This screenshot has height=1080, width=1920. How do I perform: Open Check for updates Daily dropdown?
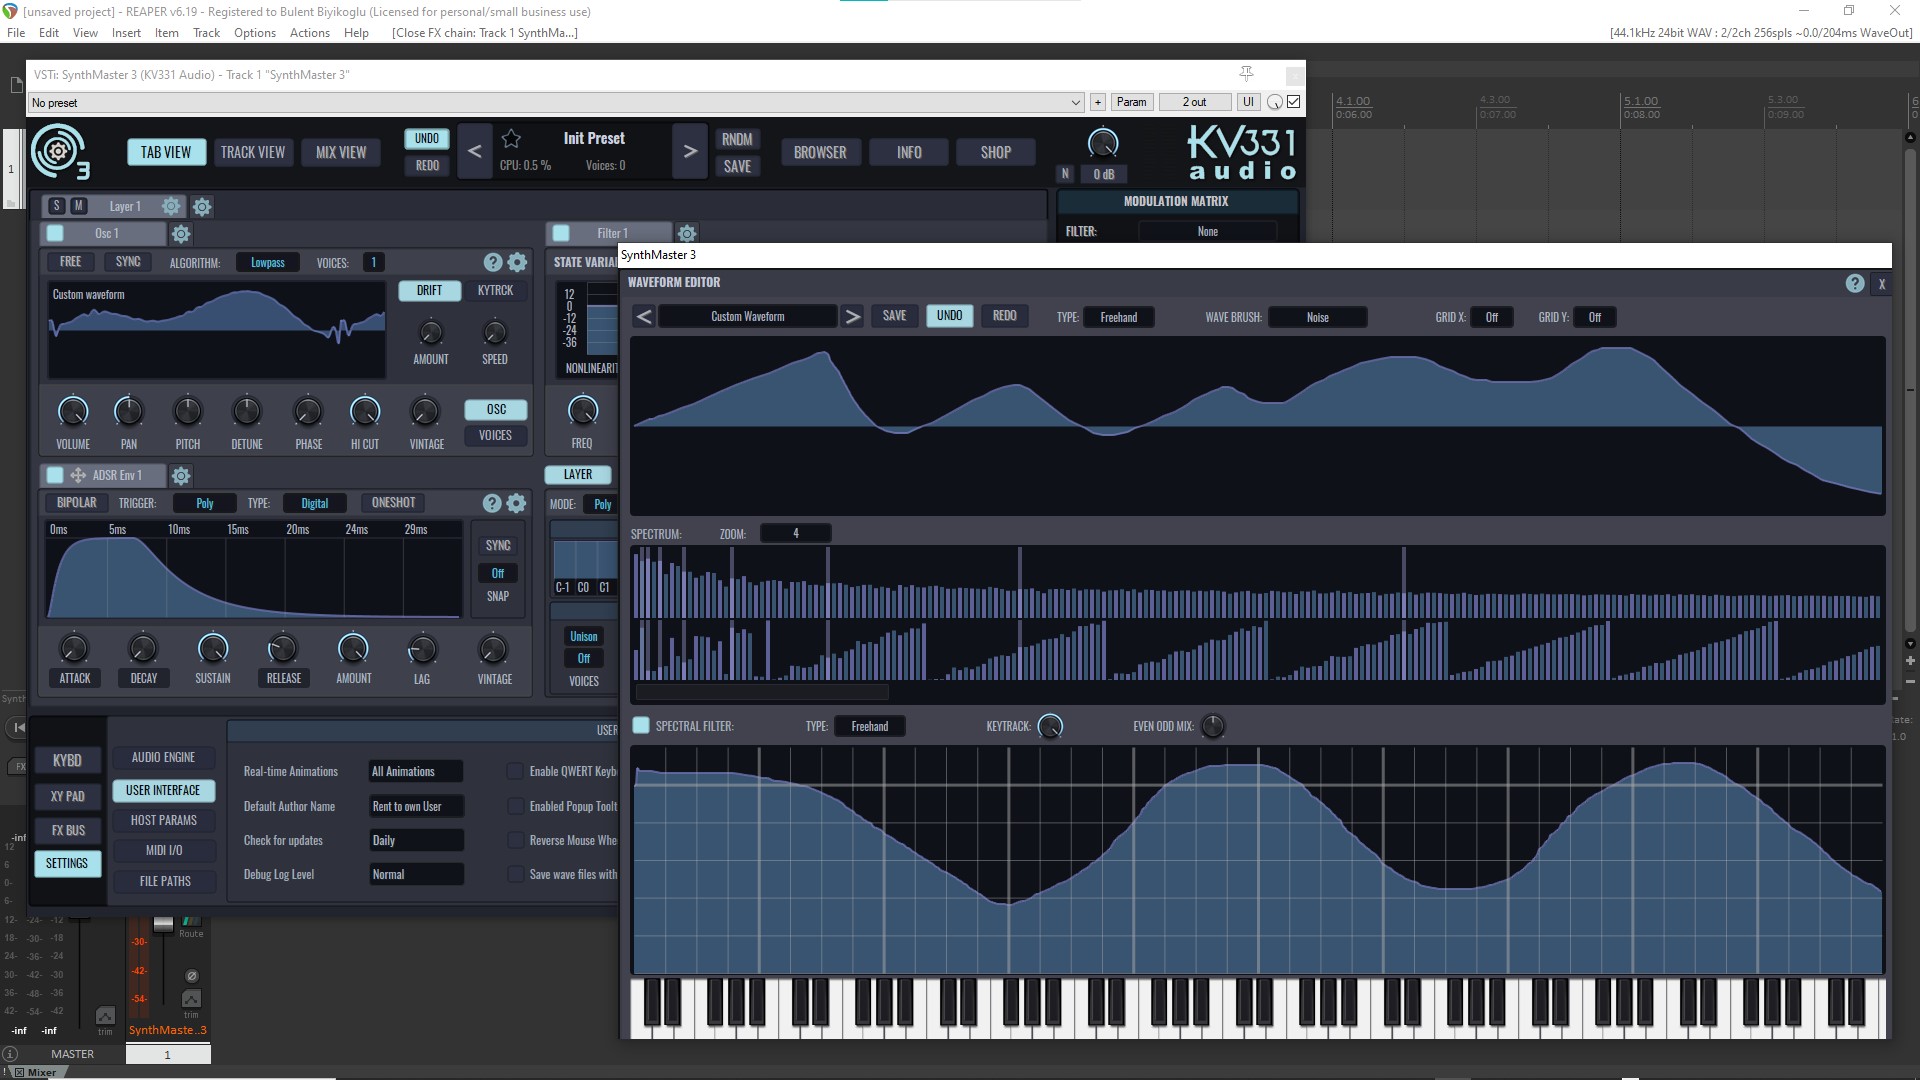point(416,840)
